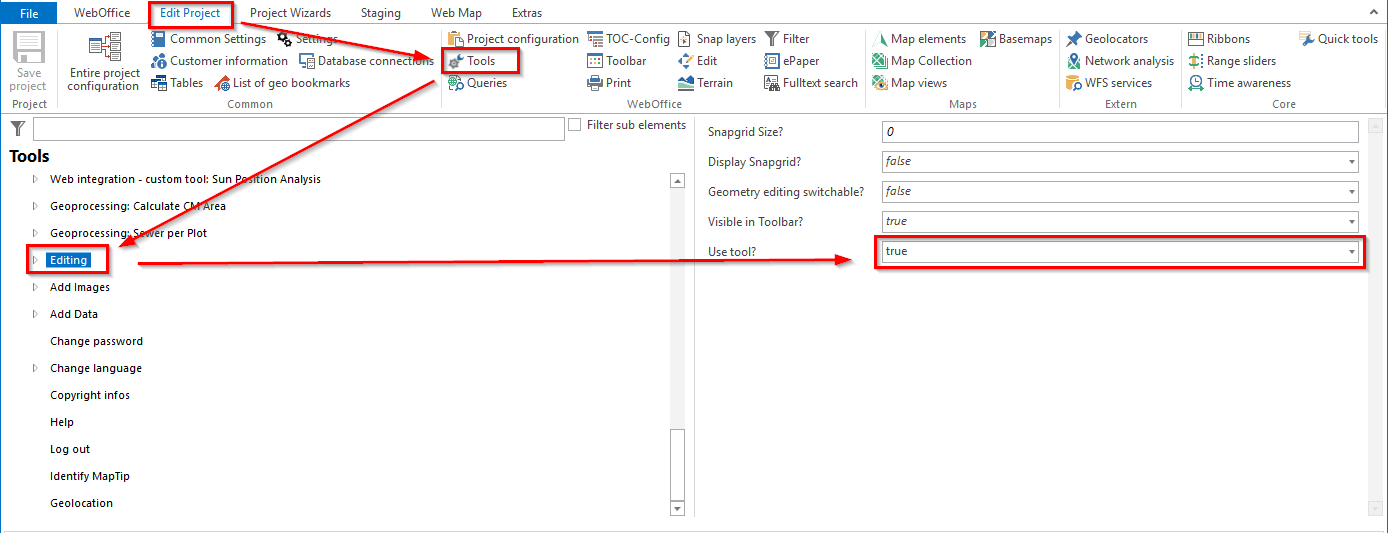Switch to Web Map tab
The image size is (1388, 533).
[456, 13]
